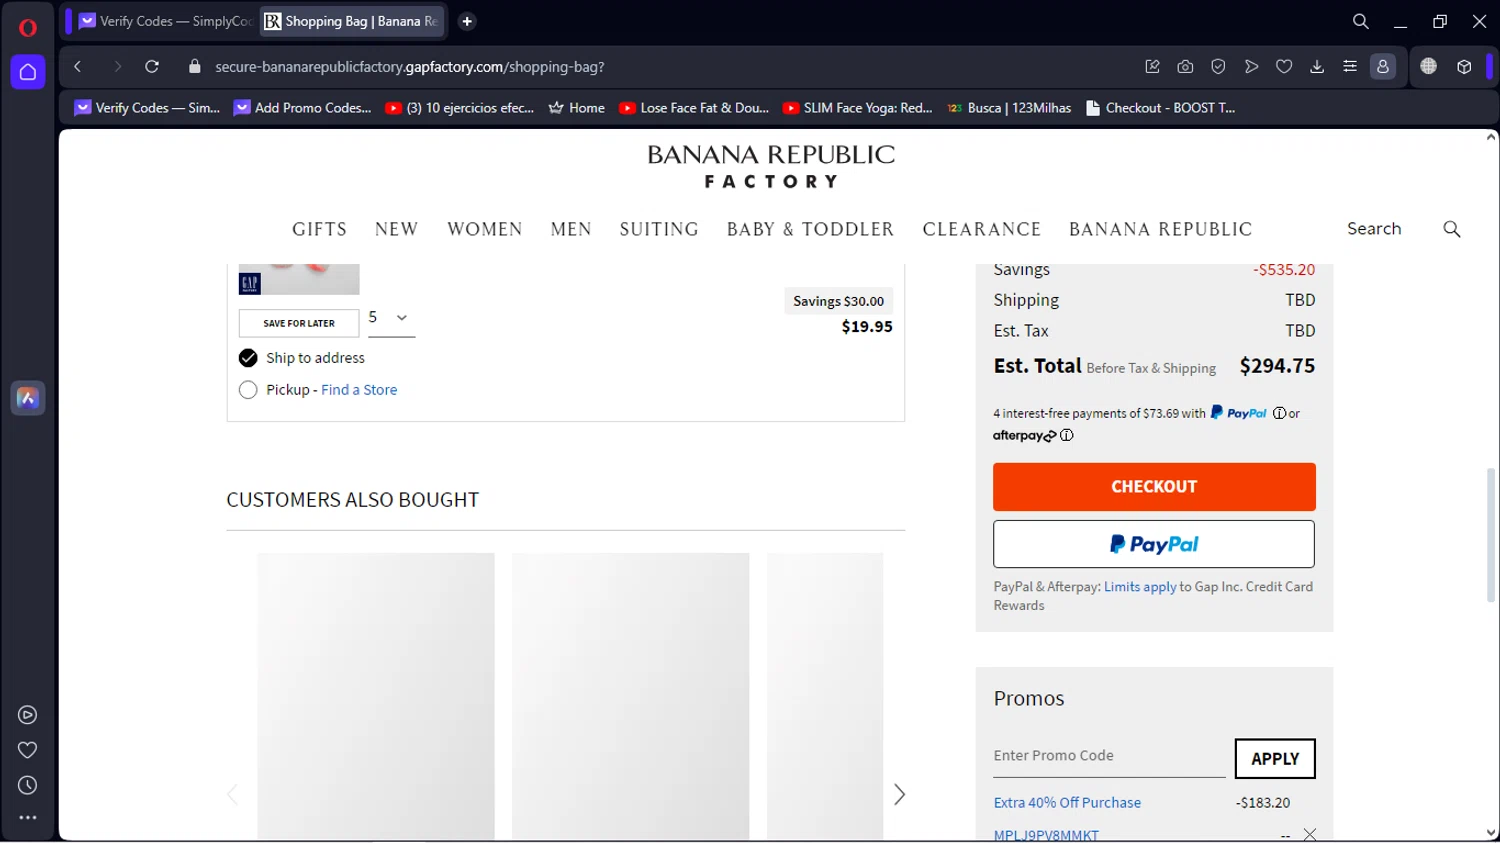
Task: Switch to Shopping Bag Banana Republic tab
Action: pos(352,21)
